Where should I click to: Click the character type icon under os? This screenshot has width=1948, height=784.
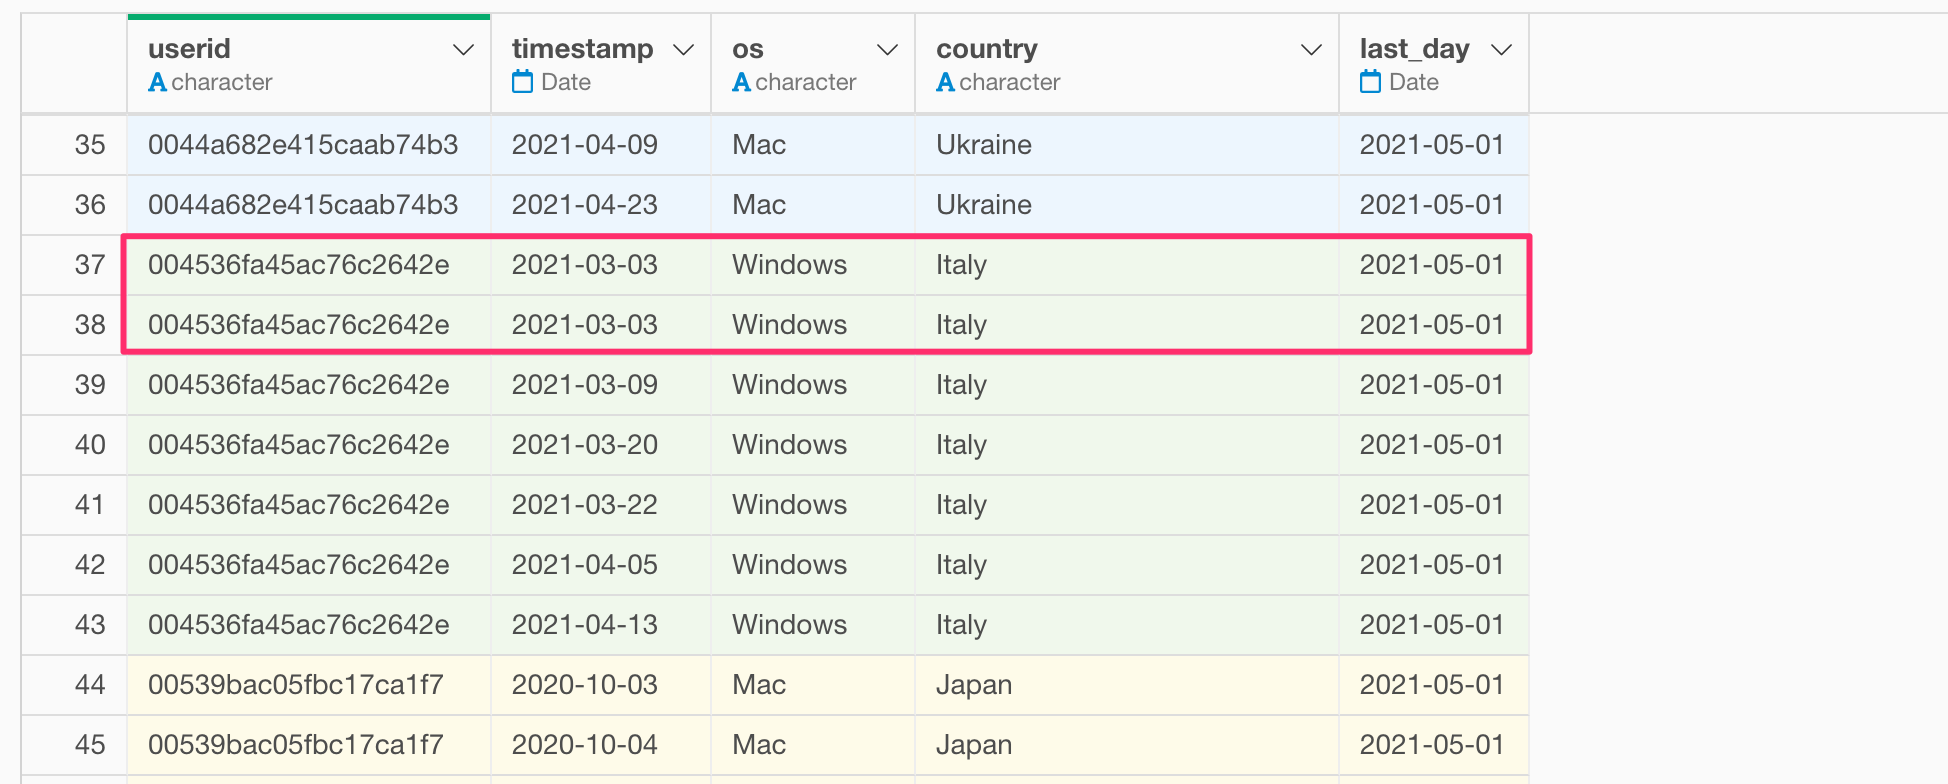[741, 83]
